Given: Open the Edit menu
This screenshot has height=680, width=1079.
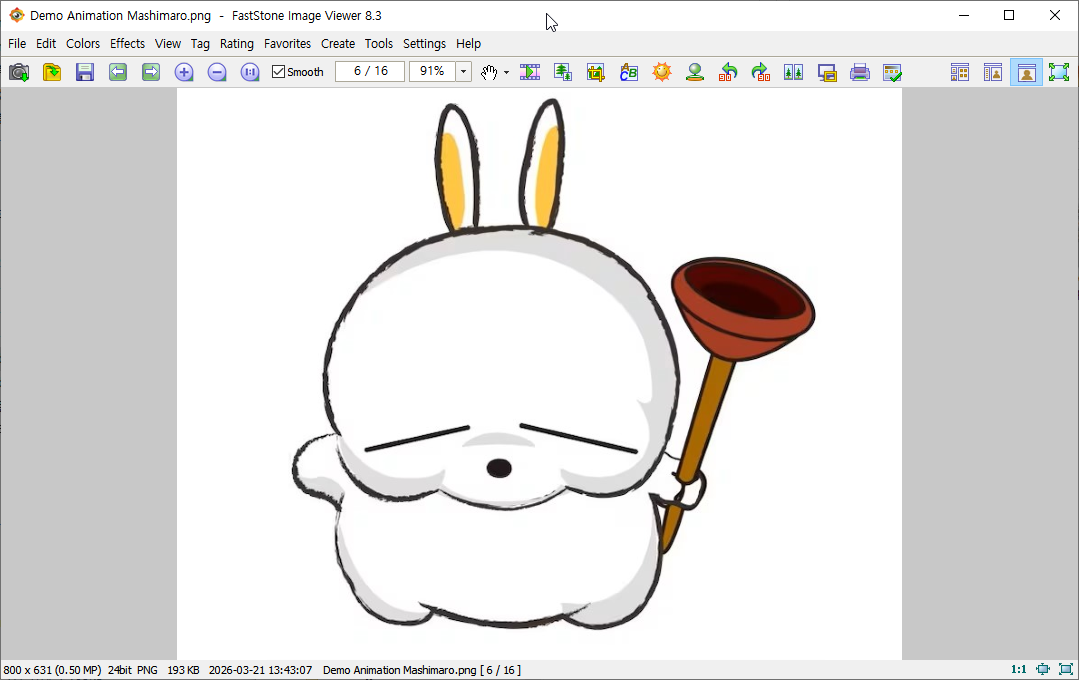Looking at the screenshot, I should [46, 43].
